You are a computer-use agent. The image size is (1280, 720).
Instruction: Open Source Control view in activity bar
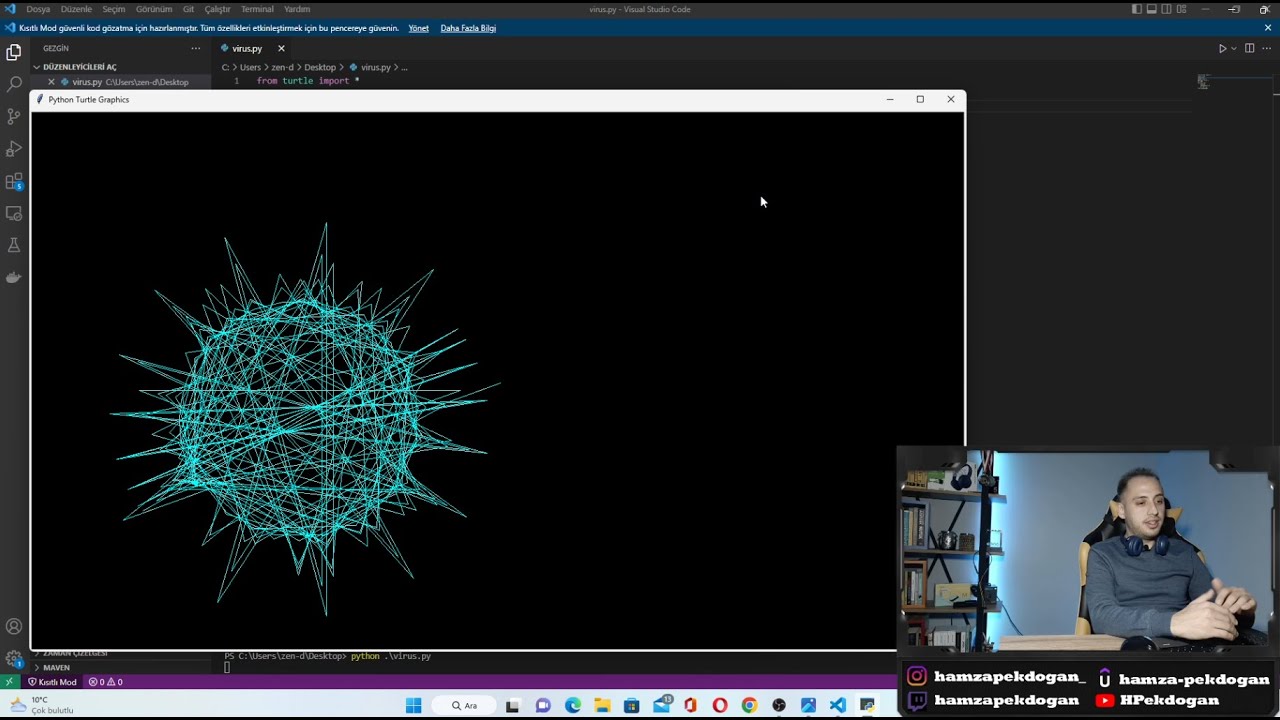14,116
